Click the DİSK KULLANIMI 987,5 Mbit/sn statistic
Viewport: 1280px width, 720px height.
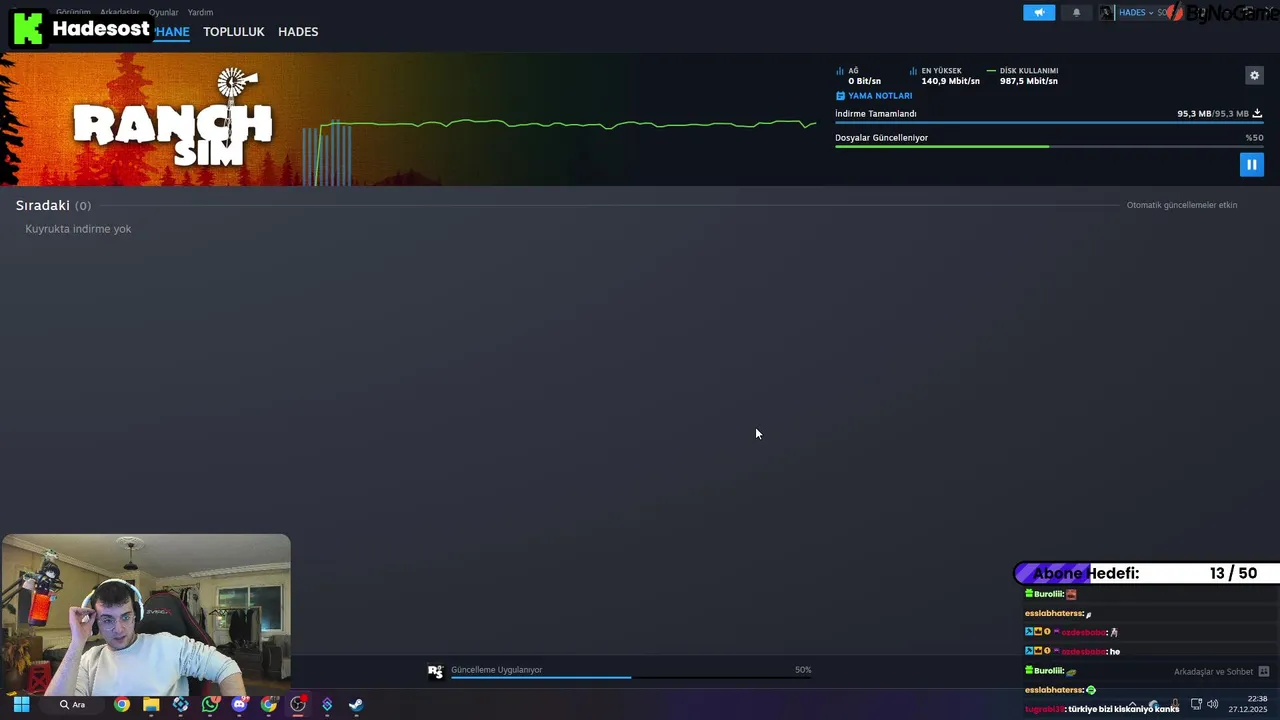click(1023, 76)
